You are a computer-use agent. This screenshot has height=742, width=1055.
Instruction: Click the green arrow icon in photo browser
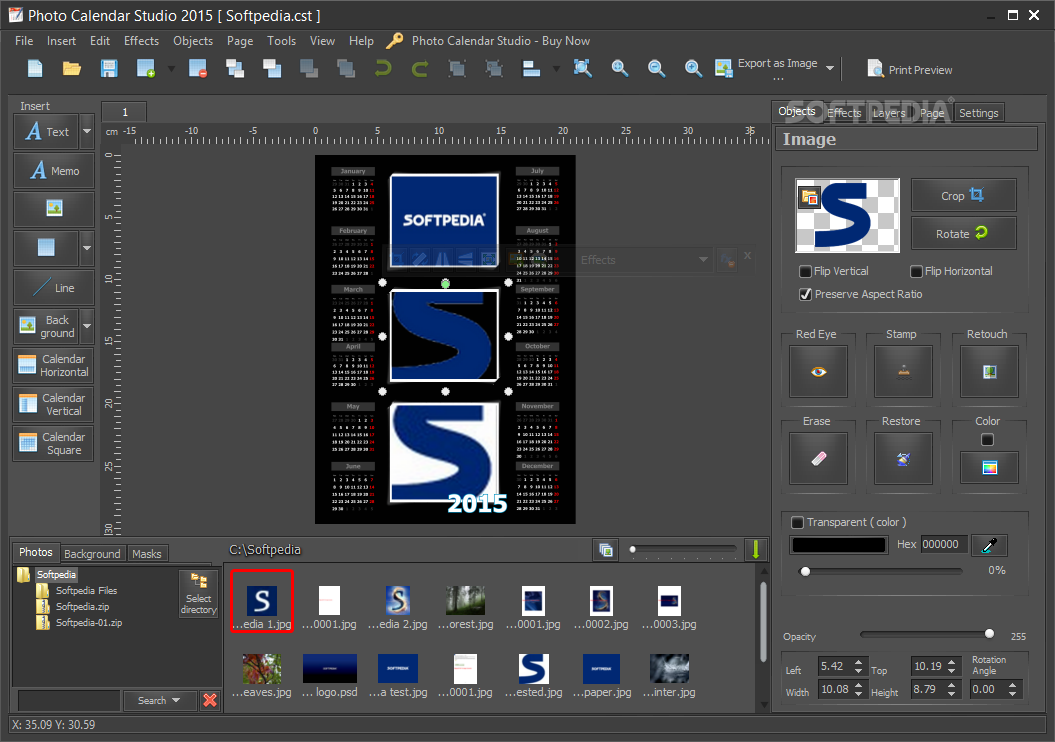pos(756,550)
